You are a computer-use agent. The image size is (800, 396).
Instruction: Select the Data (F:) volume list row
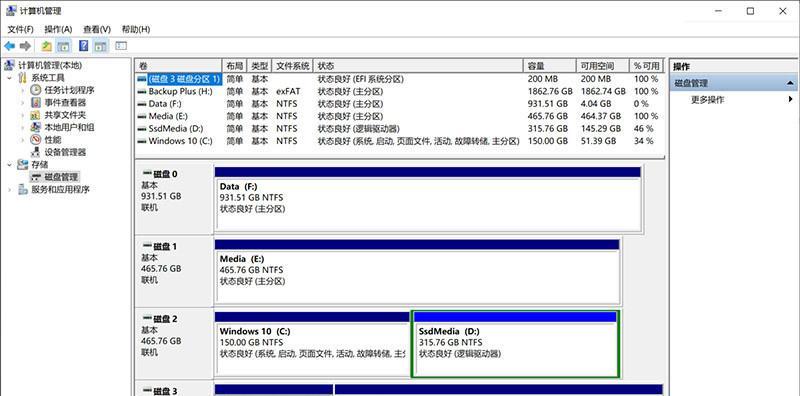[399, 104]
